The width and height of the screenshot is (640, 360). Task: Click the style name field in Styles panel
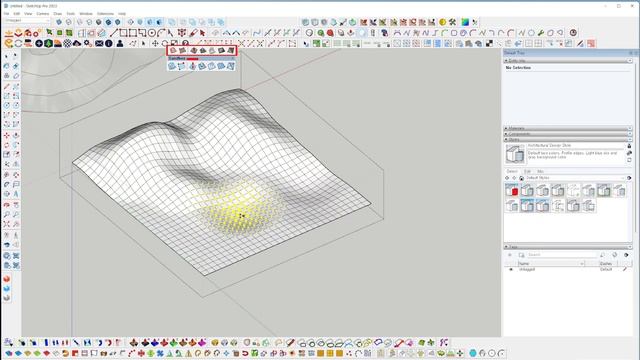tap(576, 145)
